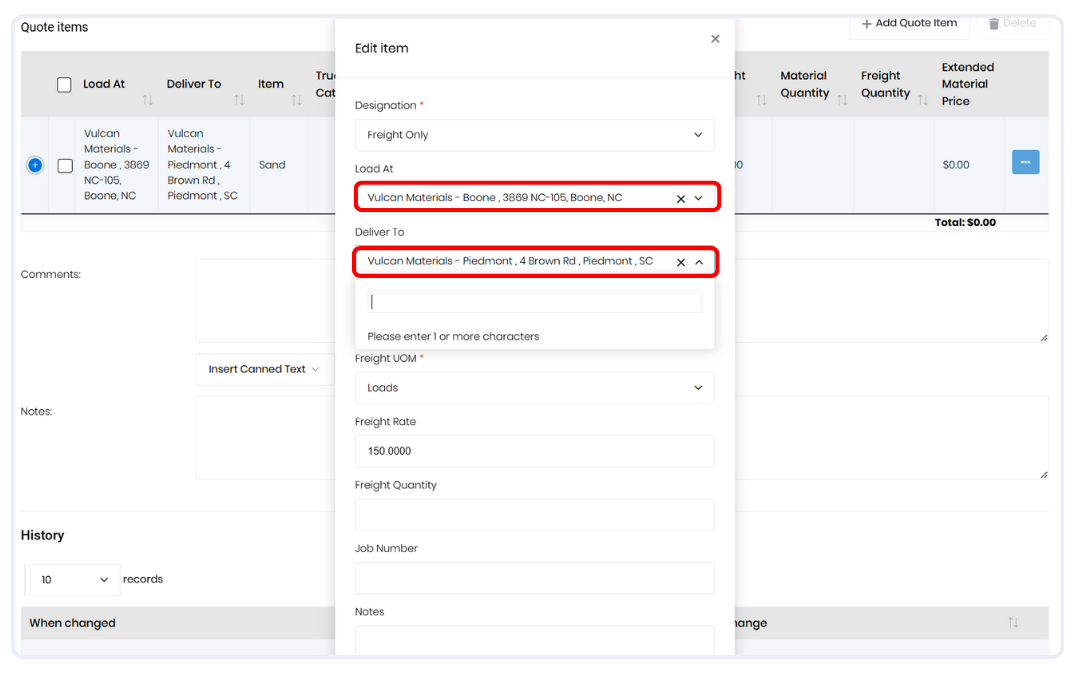Screen dimensions: 1073x680
Task: Sort by Material Quantity column arrows
Action: coord(842,99)
